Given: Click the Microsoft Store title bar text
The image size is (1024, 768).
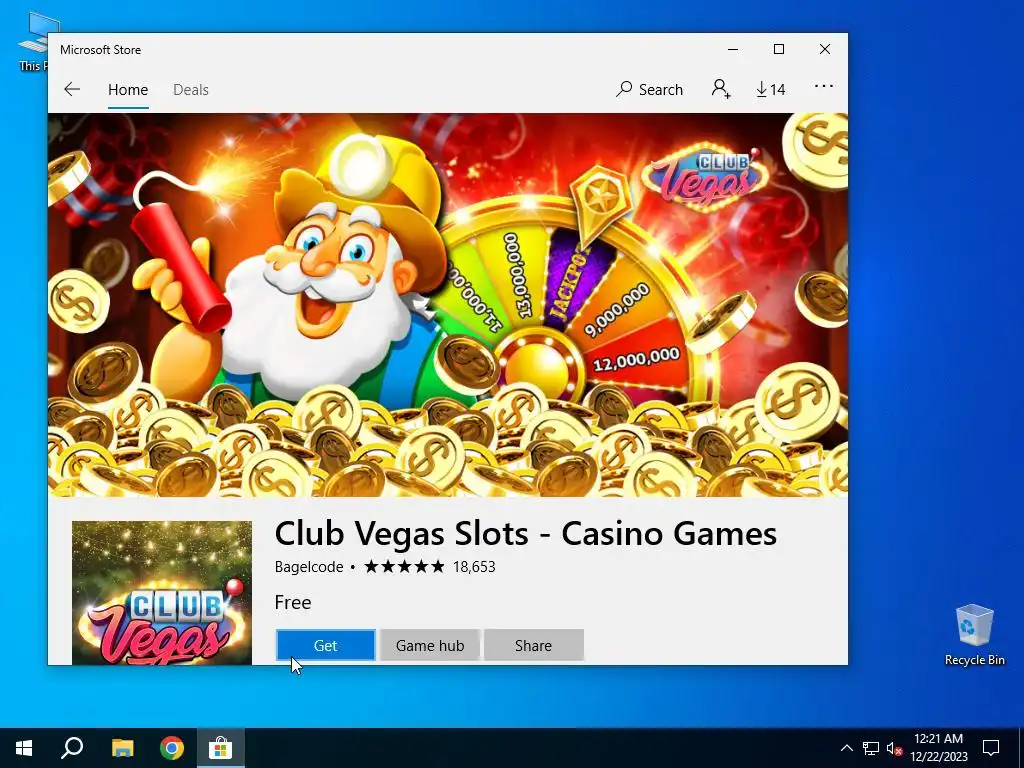Looking at the screenshot, I should pos(101,50).
